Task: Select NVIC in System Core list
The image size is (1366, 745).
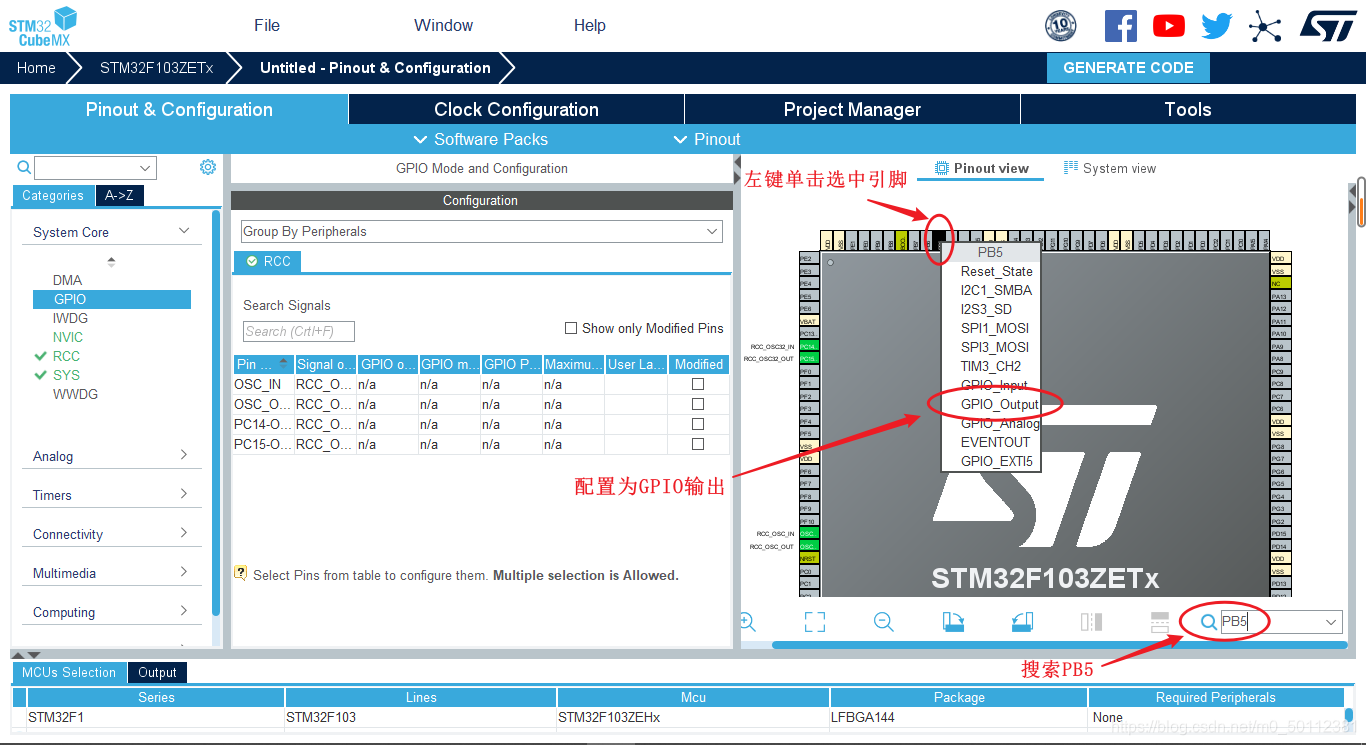Action: click(68, 337)
